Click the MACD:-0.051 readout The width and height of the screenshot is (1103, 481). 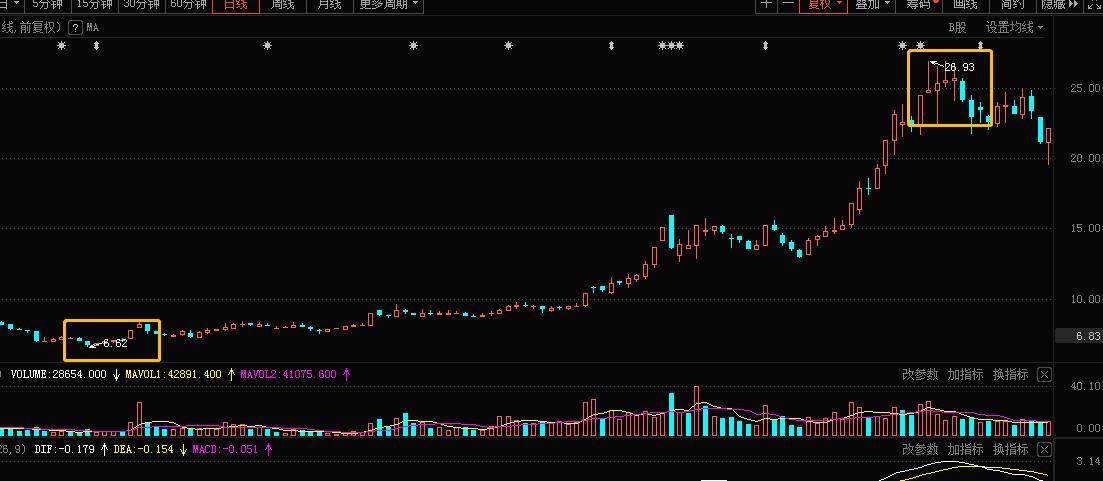[224, 449]
